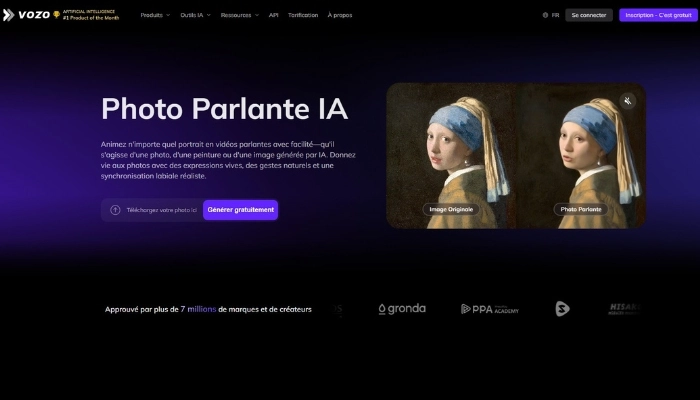Click the 7 millions highlighted text
Viewport: 700px width, 400px height.
tap(198, 309)
